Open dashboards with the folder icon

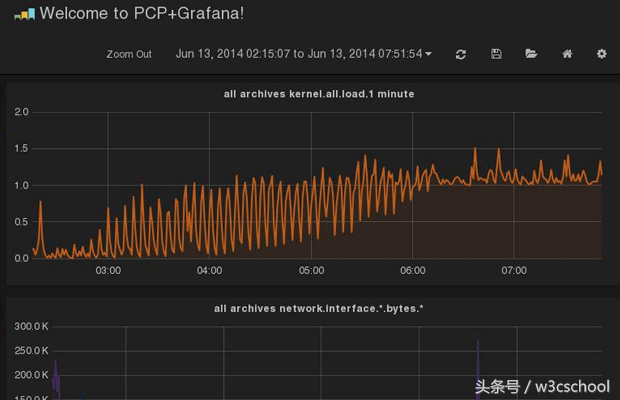531,53
